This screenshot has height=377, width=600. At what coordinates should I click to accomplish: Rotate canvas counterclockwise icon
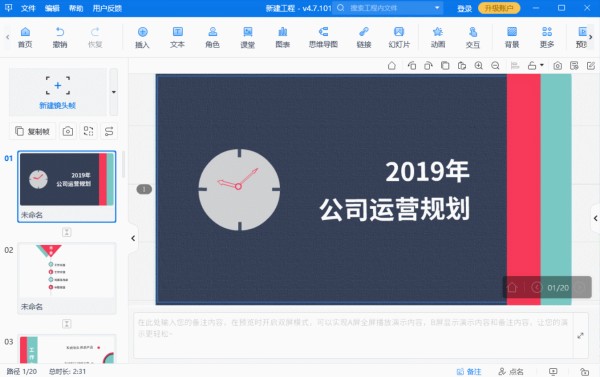point(412,66)
